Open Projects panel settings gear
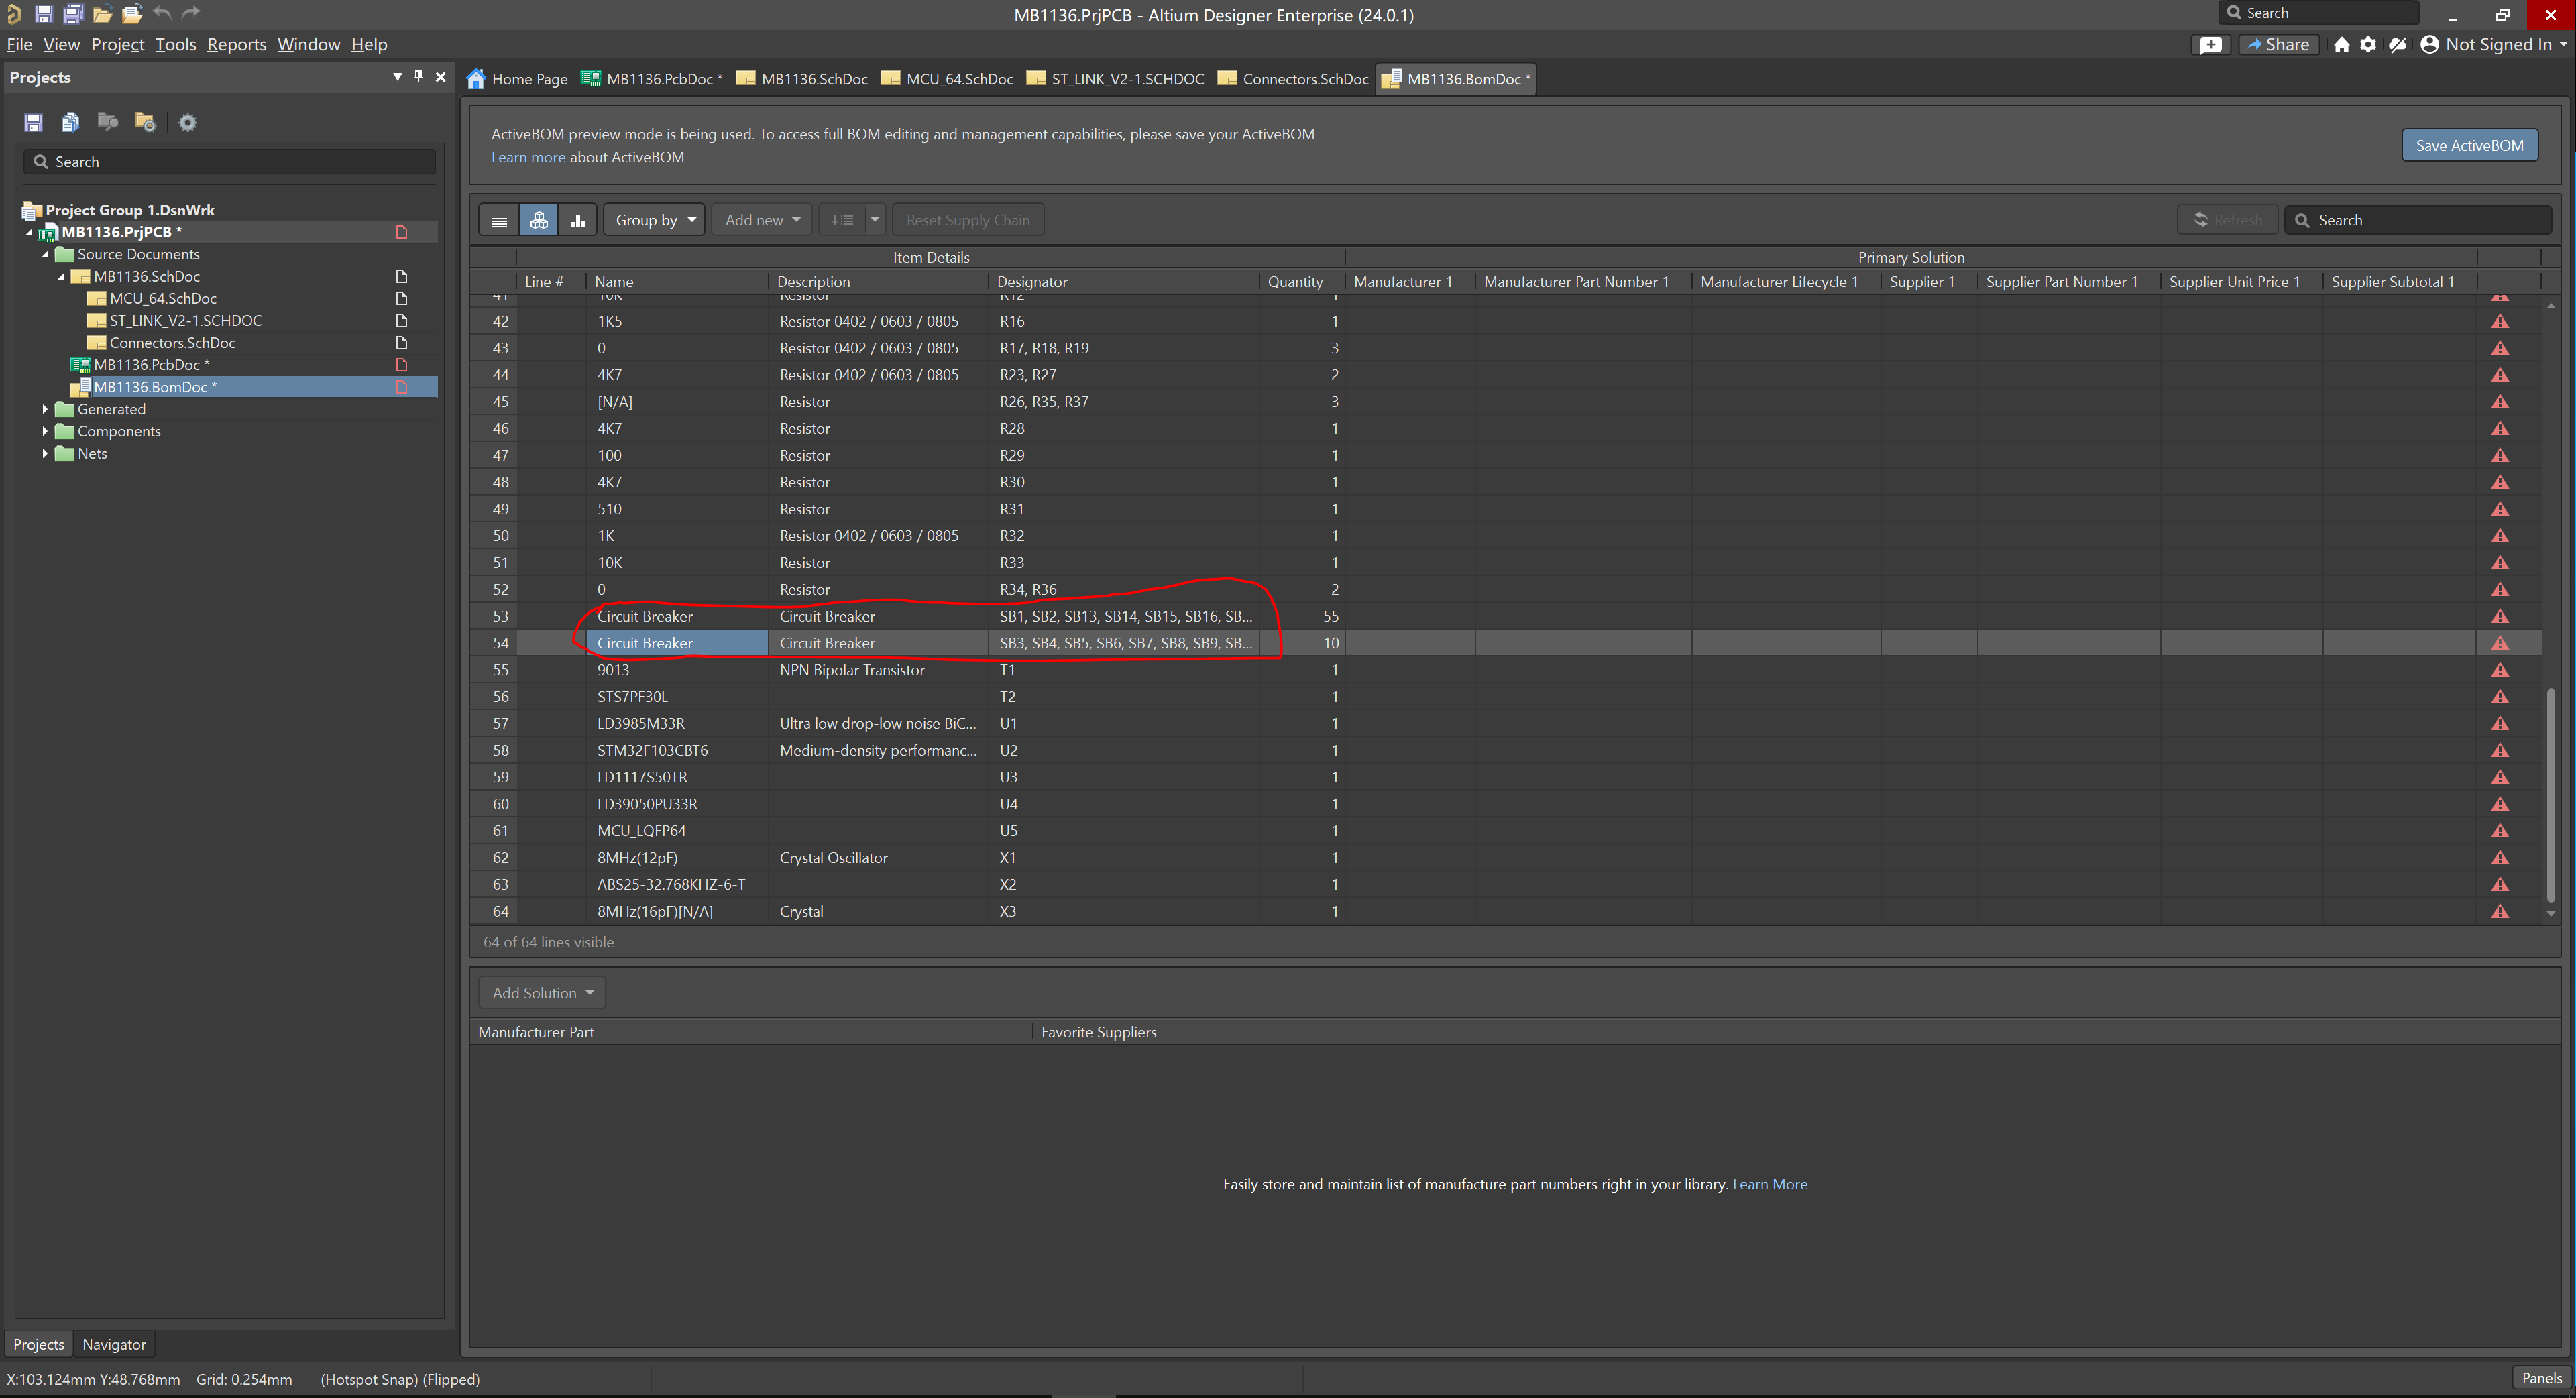Image resolution: width=2576 pixels, height=1398 pixels. coord(187,122)
